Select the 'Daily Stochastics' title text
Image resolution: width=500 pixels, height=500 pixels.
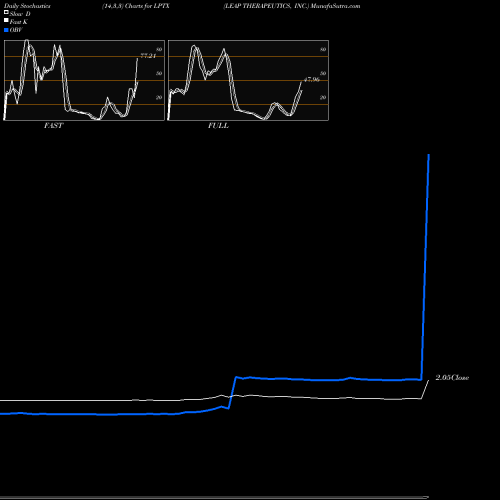click(27, 6)
